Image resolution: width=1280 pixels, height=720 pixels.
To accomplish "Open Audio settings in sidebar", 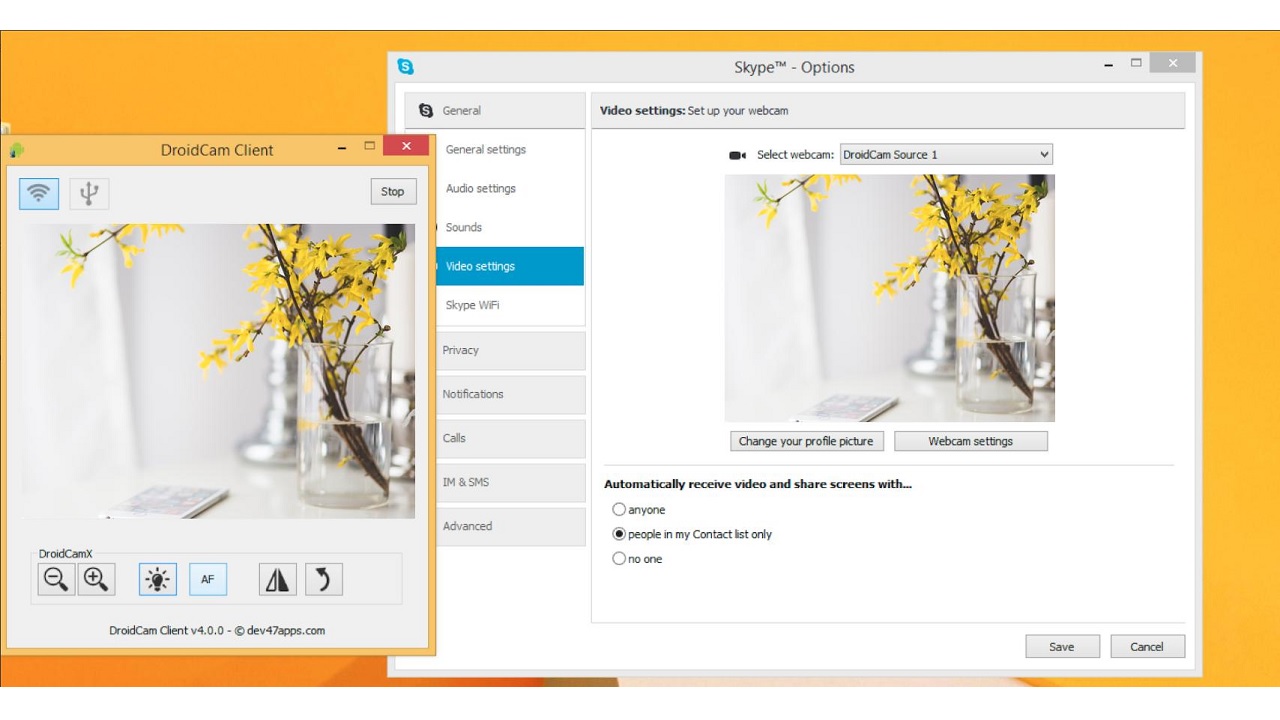I will pyautogui.click(x=481, y=189).
